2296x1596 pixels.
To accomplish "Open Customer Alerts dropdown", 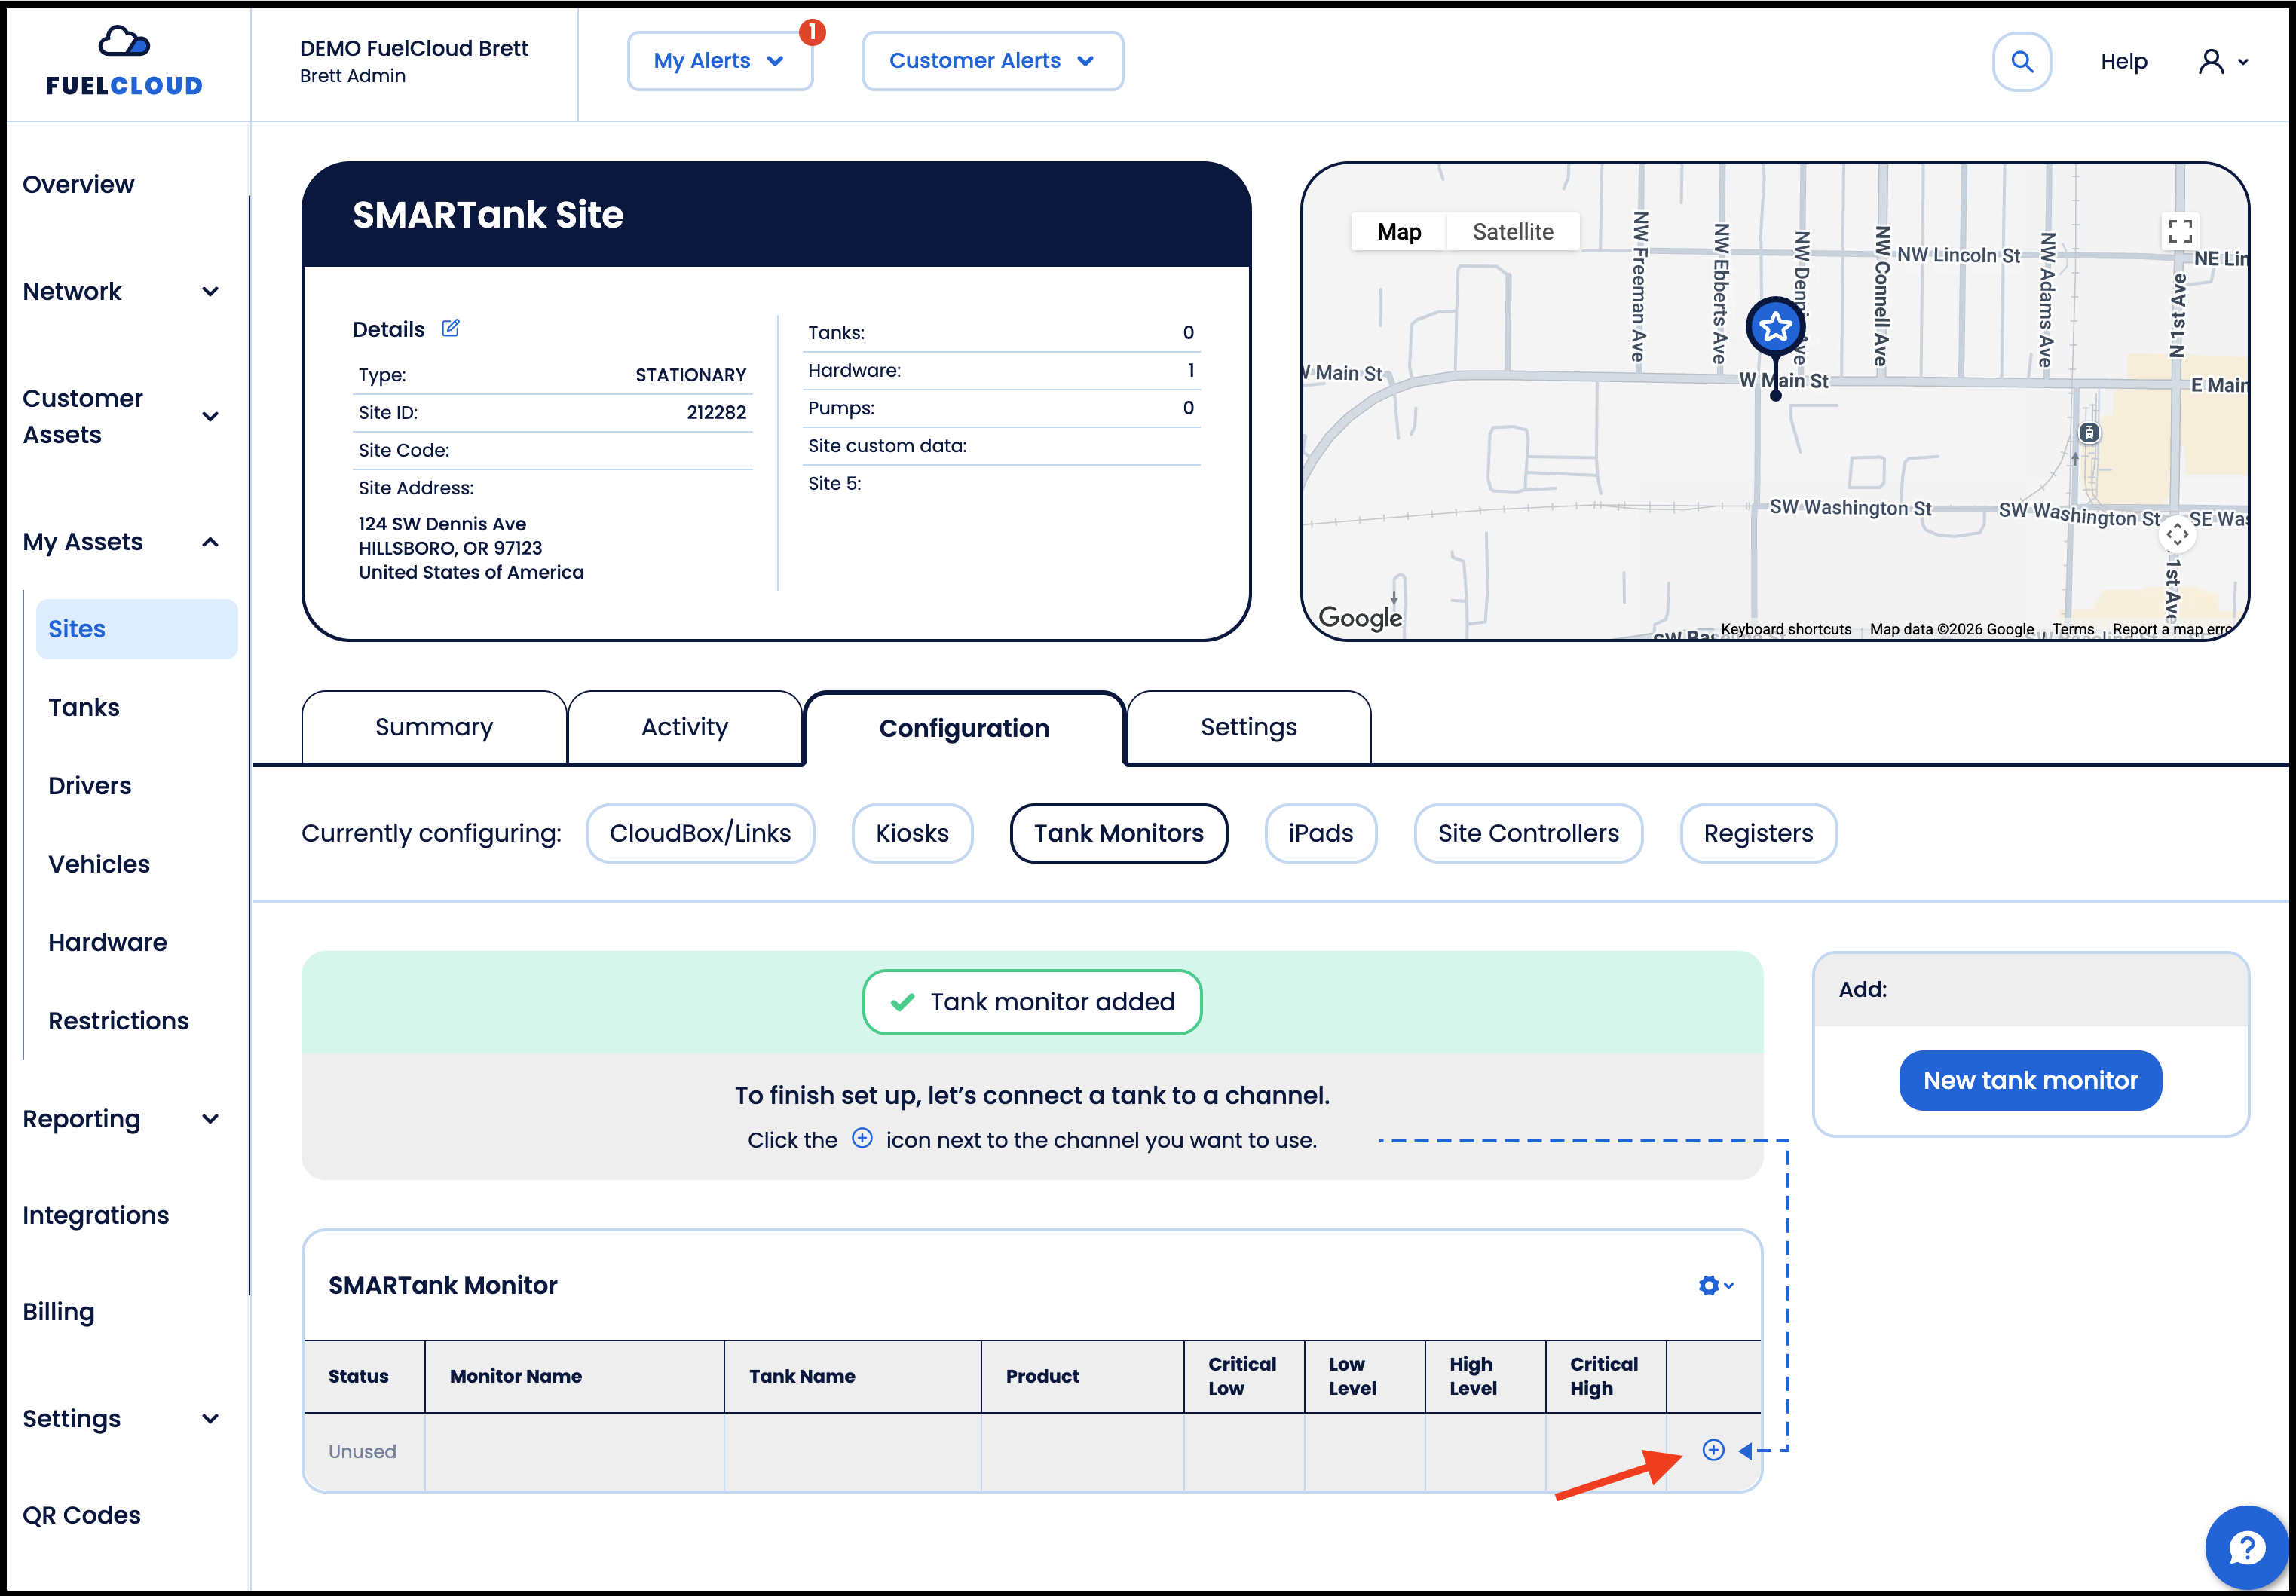I will point(992,61).
